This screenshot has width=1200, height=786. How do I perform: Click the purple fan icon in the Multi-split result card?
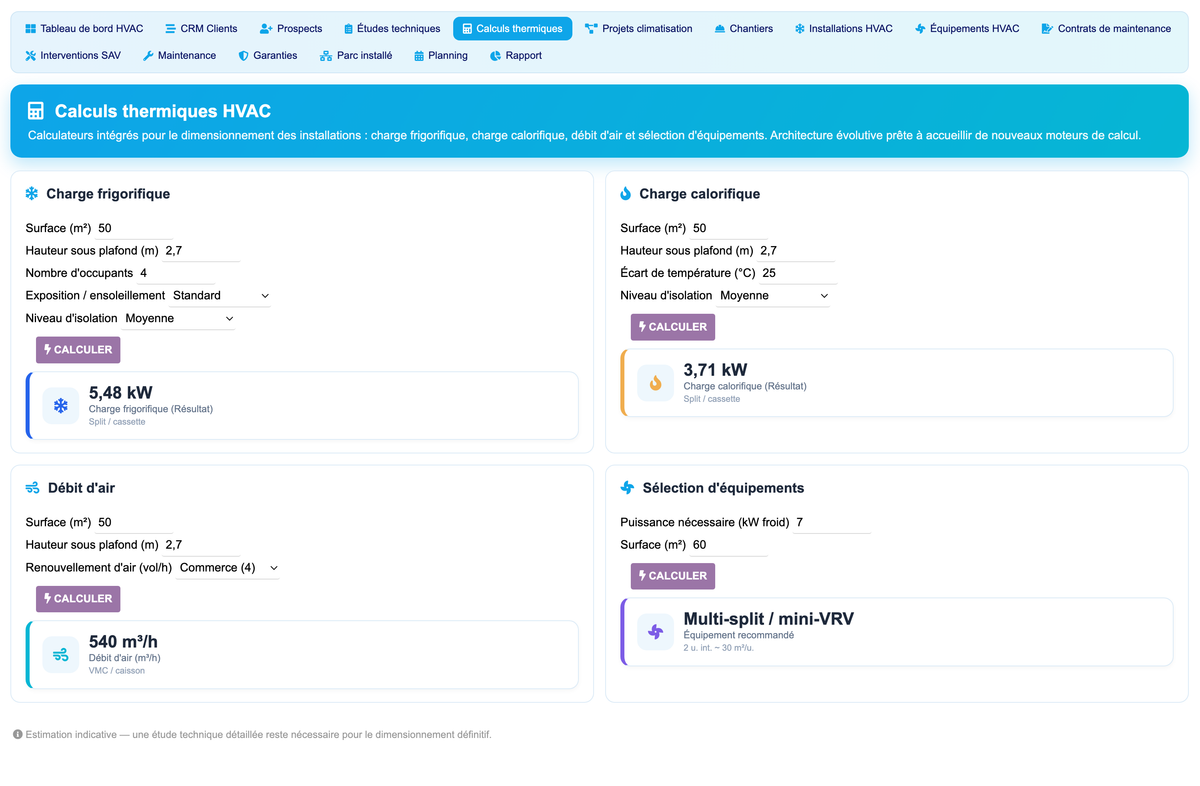(x=656, y=632)
